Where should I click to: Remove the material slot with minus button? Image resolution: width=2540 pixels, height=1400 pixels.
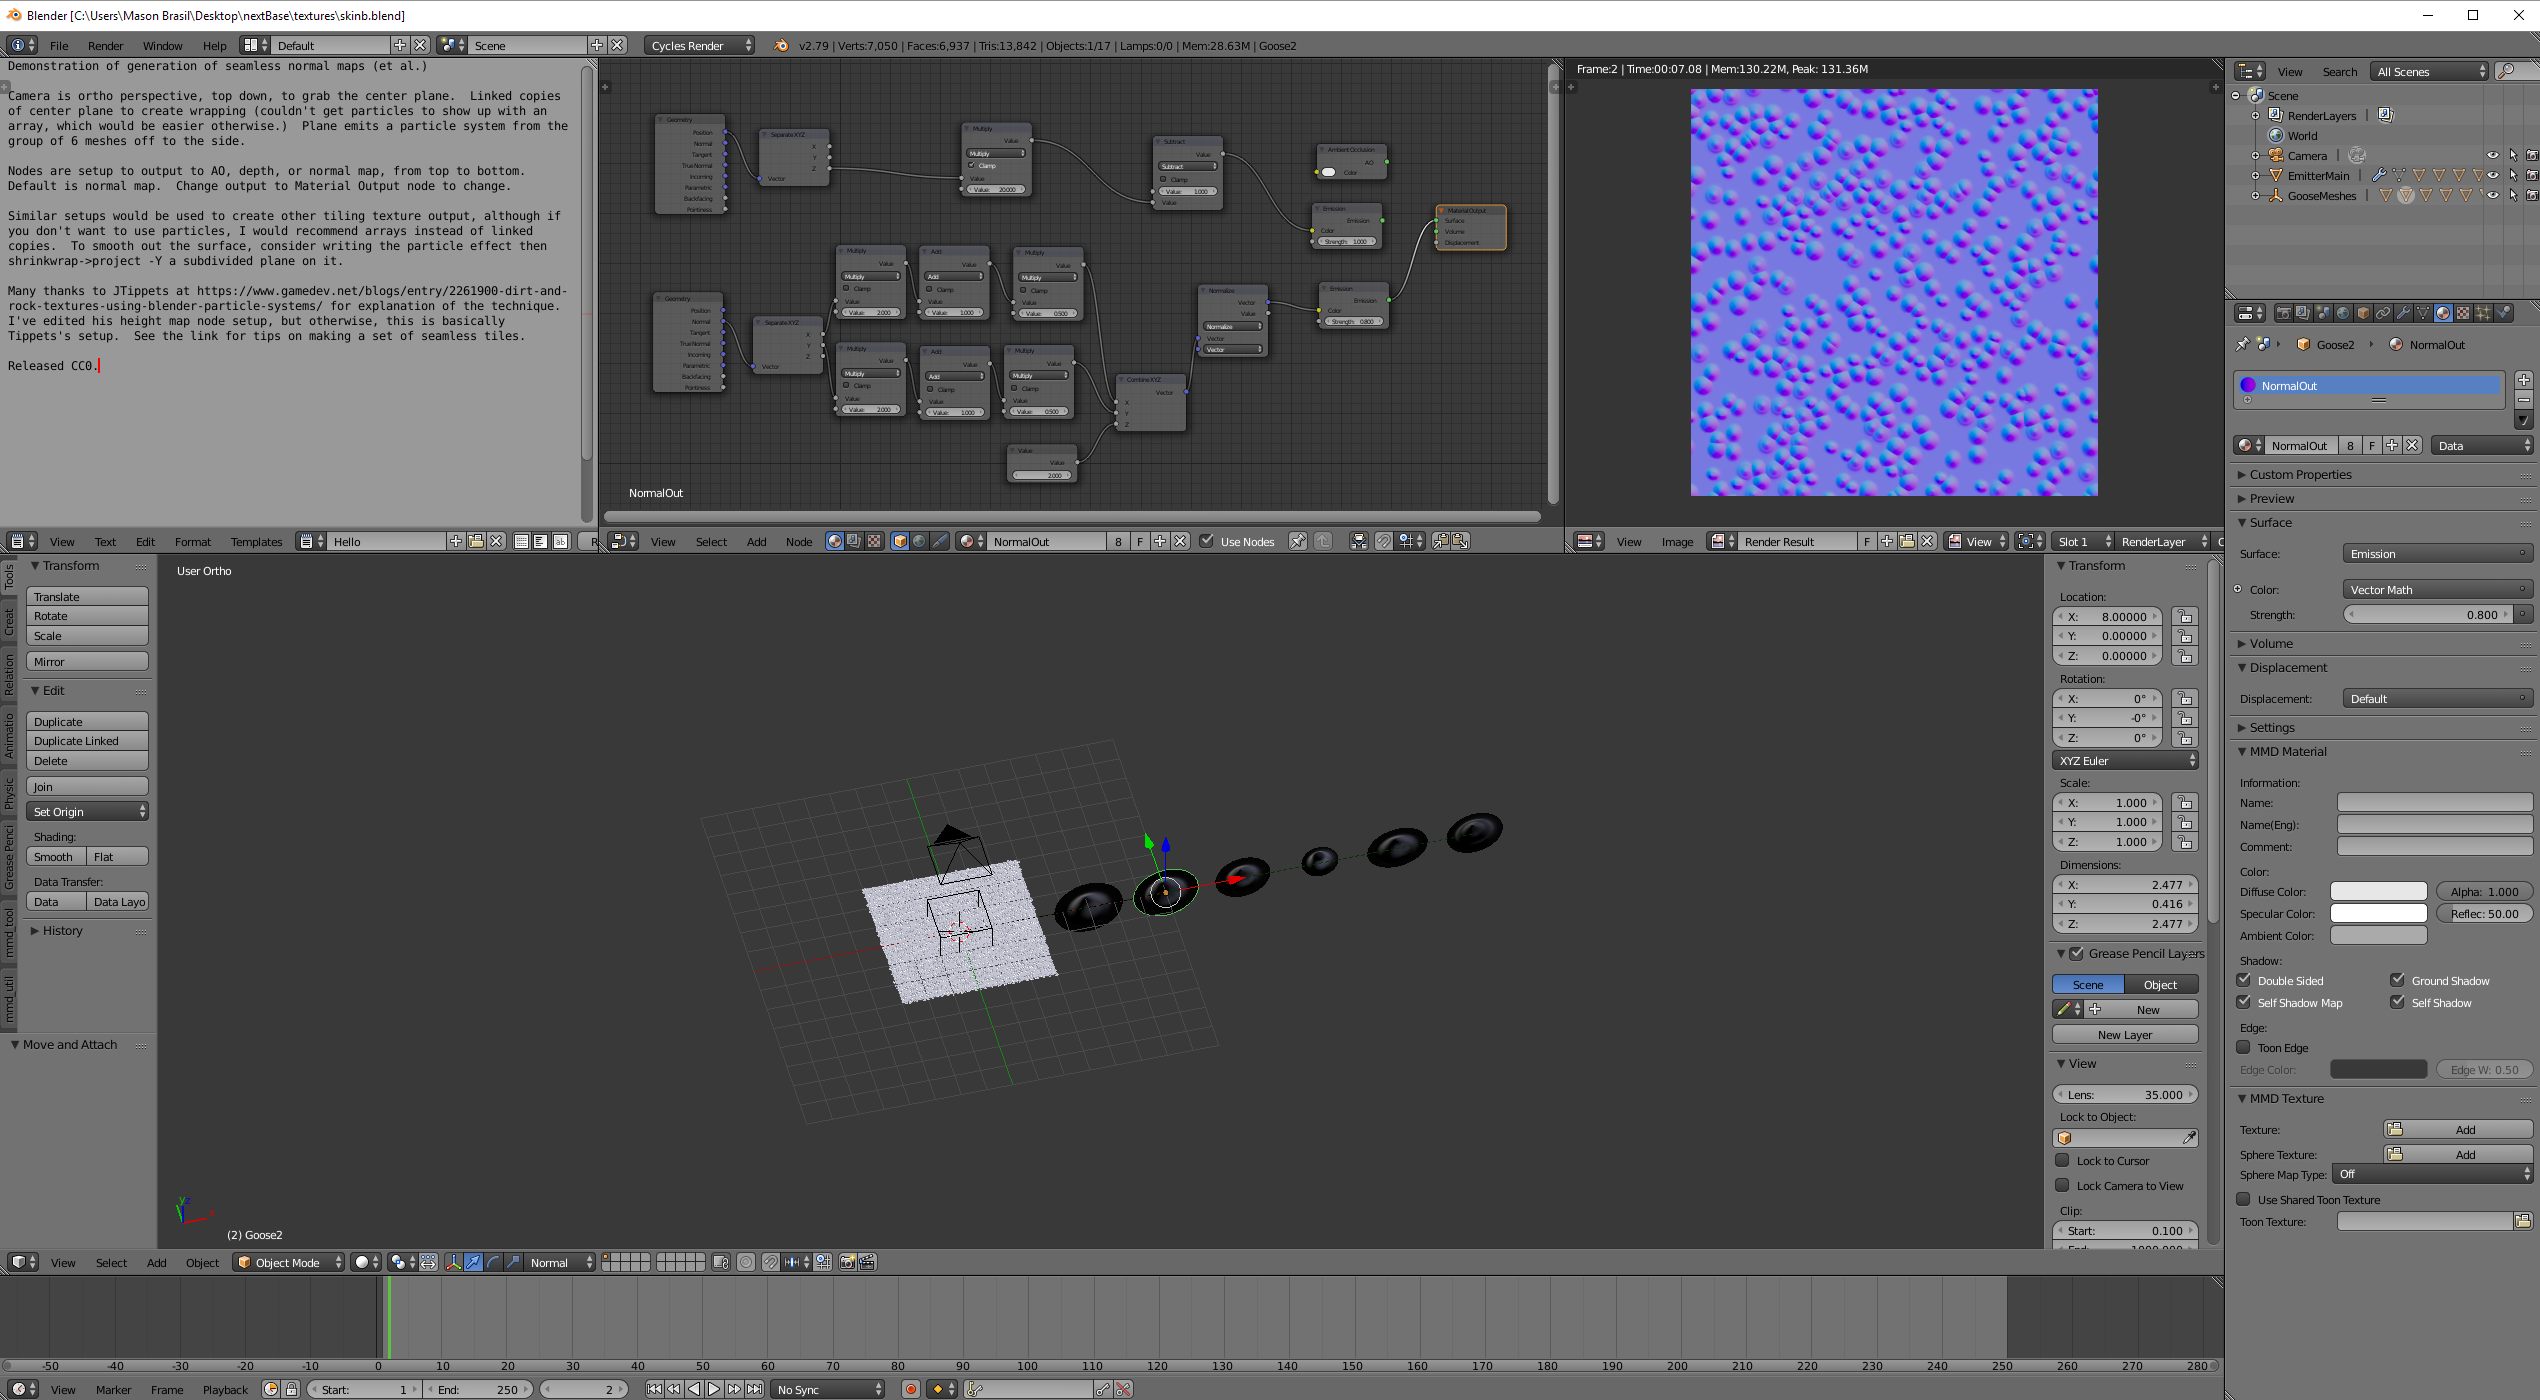[x=2523, y=400]
